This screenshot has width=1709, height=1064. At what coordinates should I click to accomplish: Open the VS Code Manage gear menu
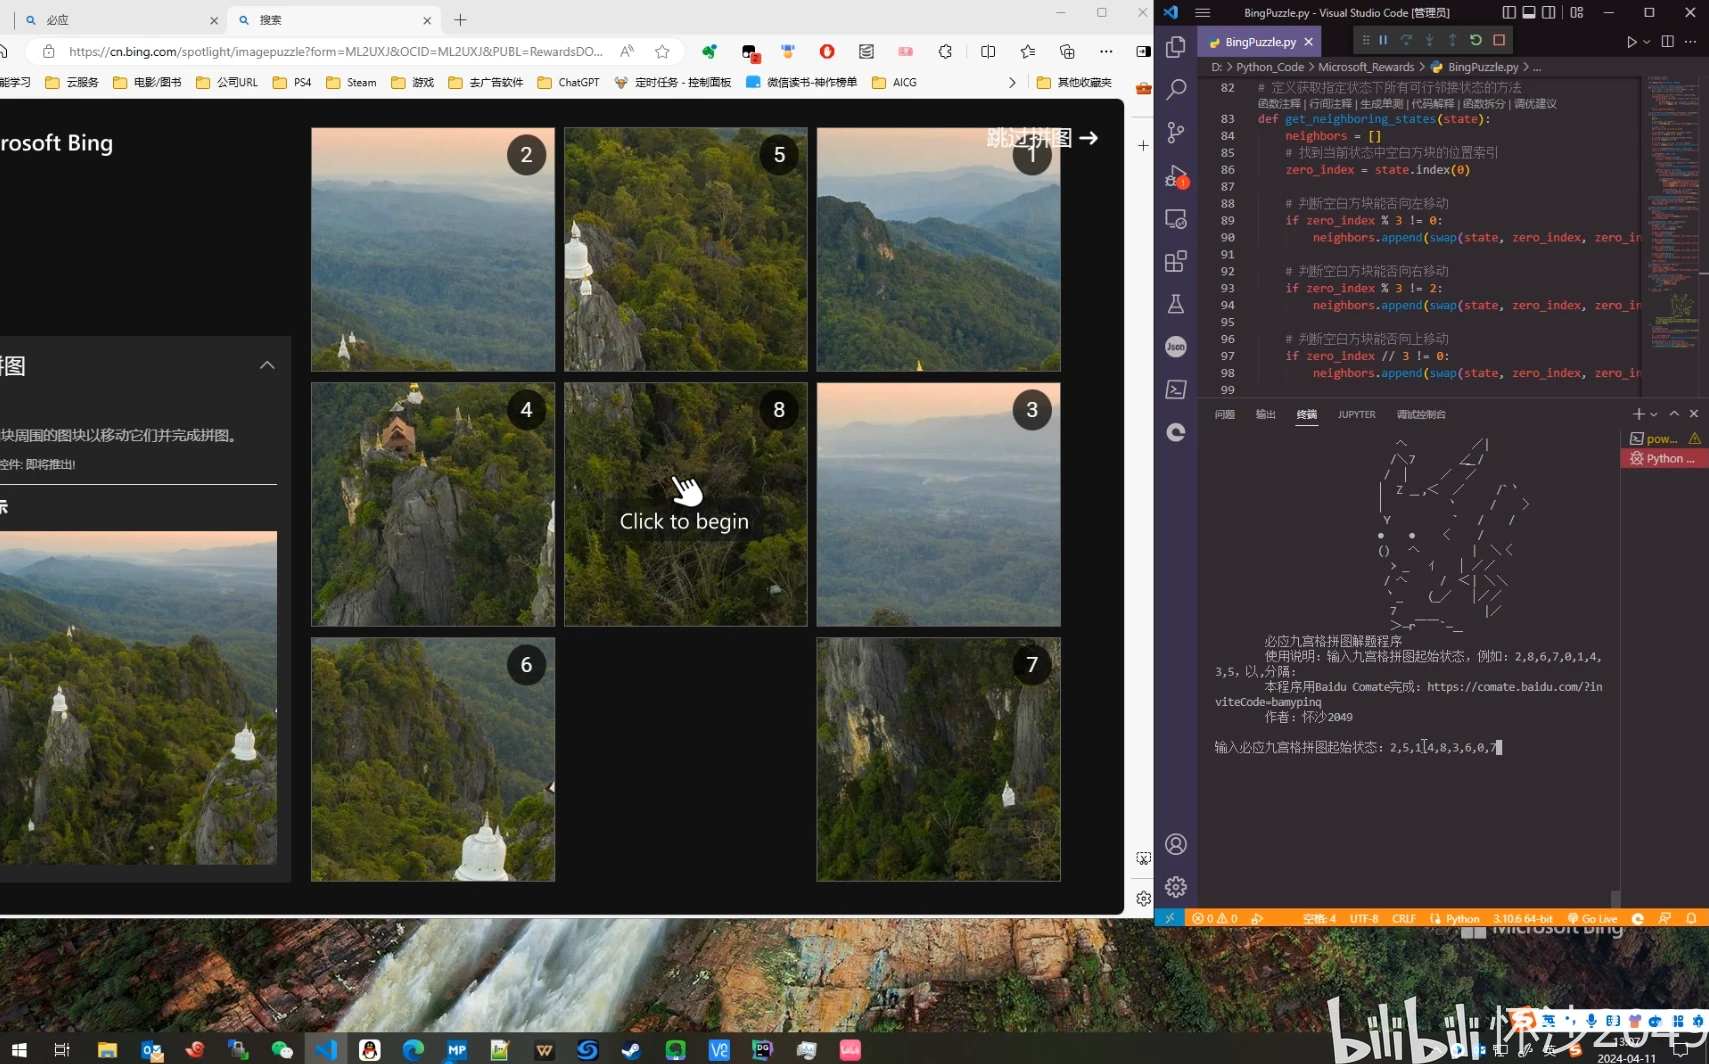click(x=1176, y=887)
